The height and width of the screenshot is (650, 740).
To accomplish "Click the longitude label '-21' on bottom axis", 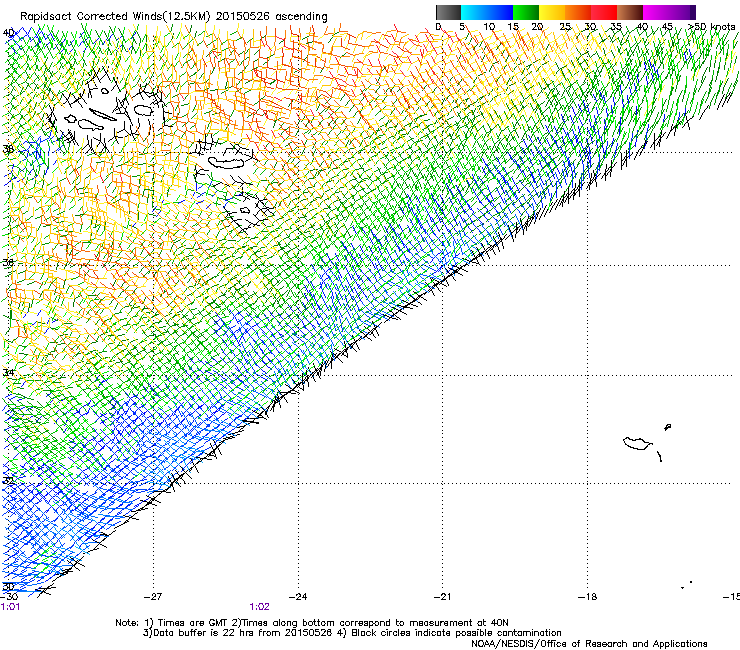I will click(x=443, y=596).
